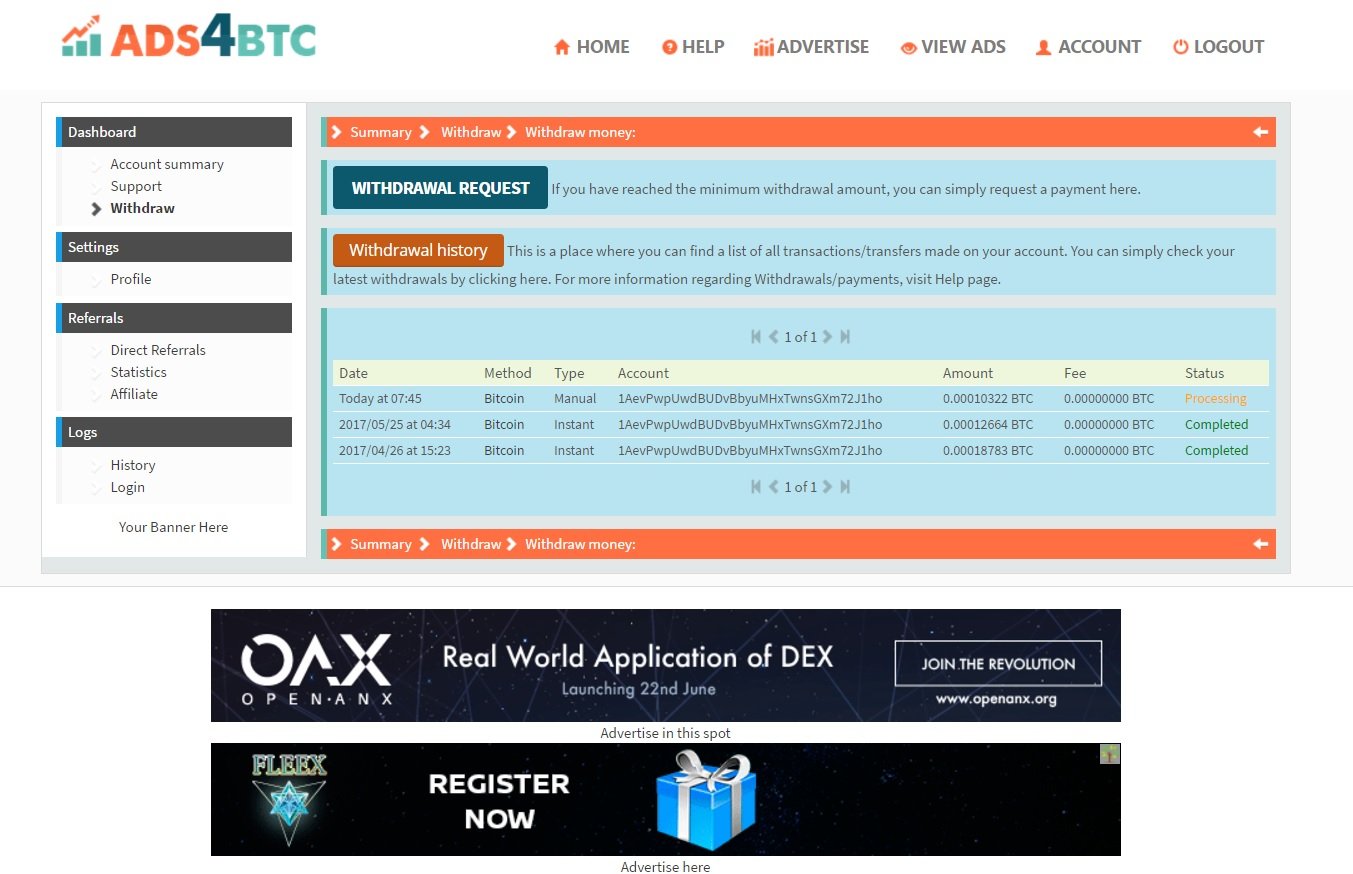1353x874 pixels.
Task: Click Bitcoin address in Manual row
Action: [x=750, y=398]
